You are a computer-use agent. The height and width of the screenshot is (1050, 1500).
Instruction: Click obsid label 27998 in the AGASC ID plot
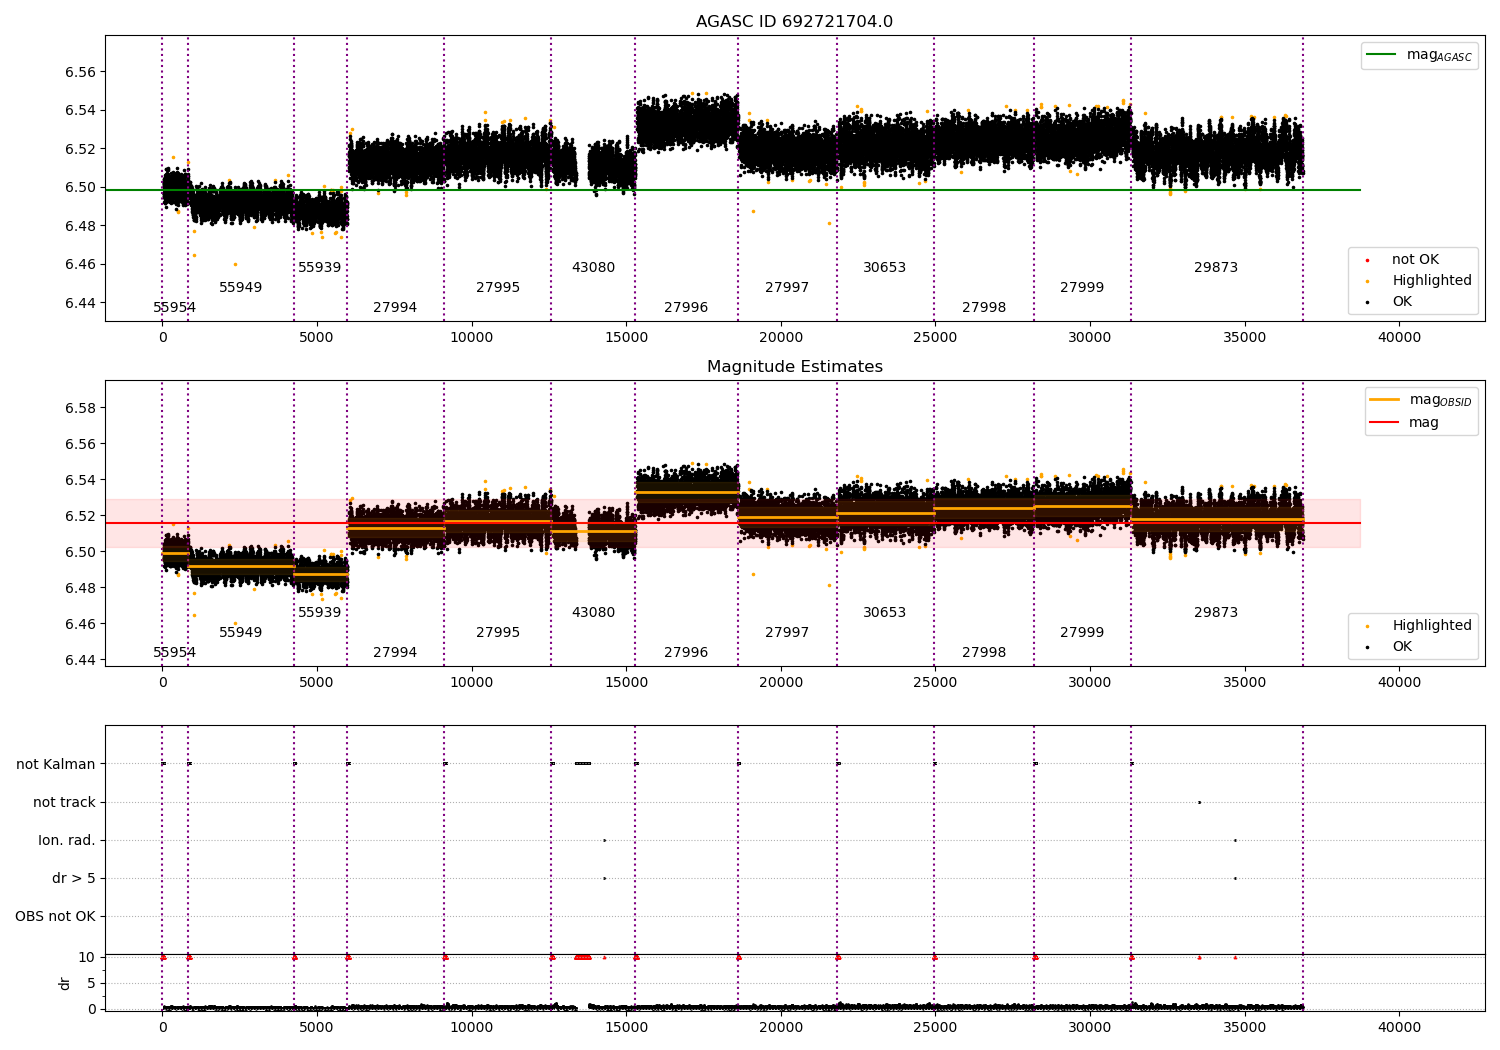point(984,307)
